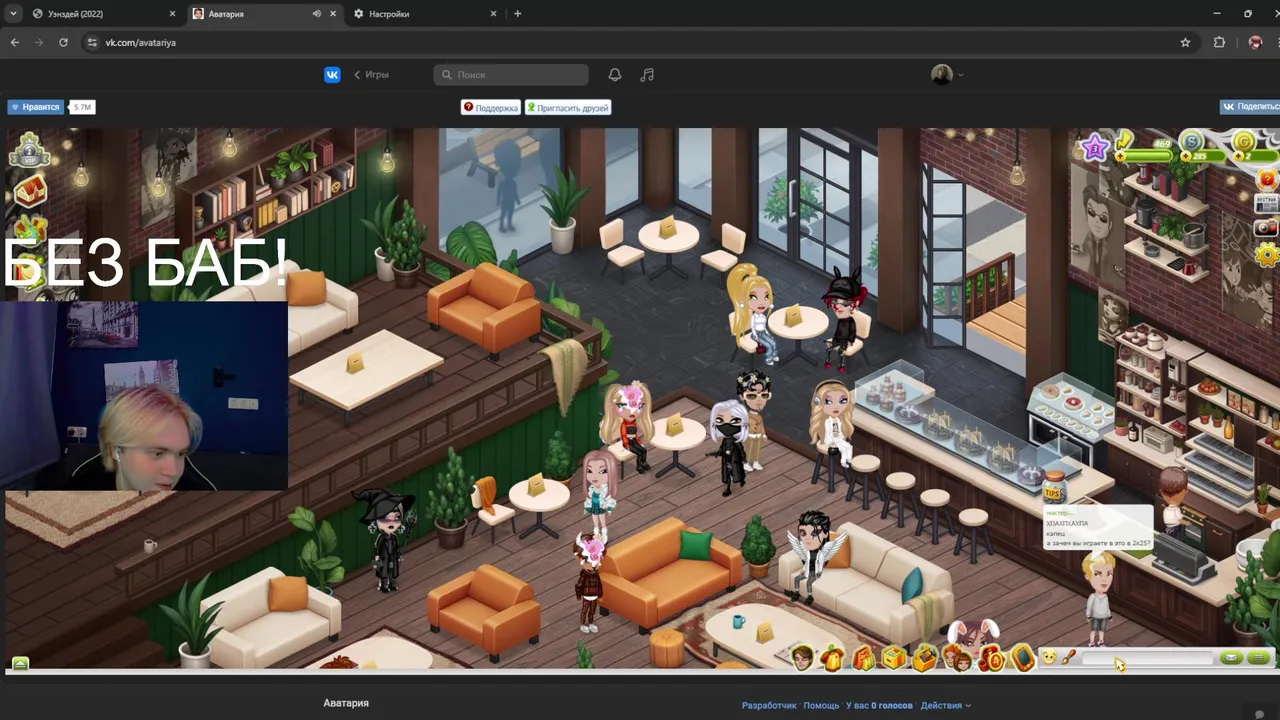1280x720 pixels.
Task: Open the avatar face profile icon
Action: [802, 657]
